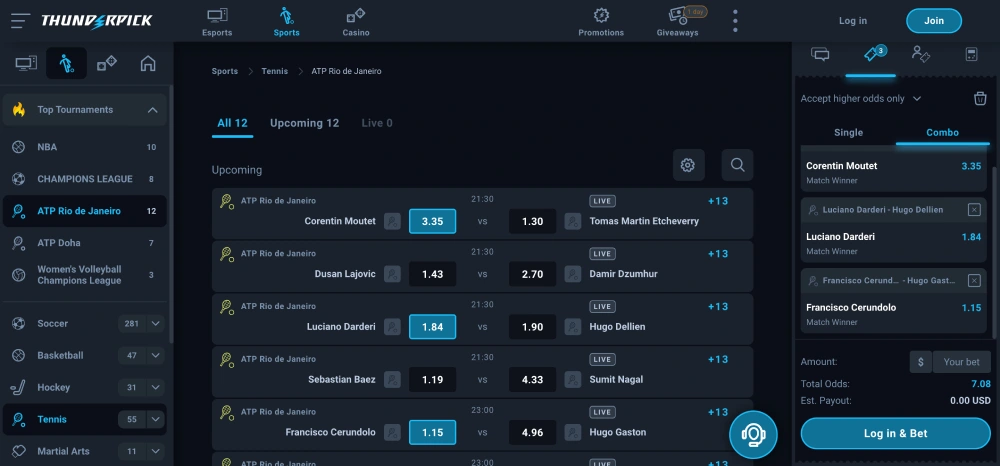Select Dusan Lajovic 1.43 odds

432,274
